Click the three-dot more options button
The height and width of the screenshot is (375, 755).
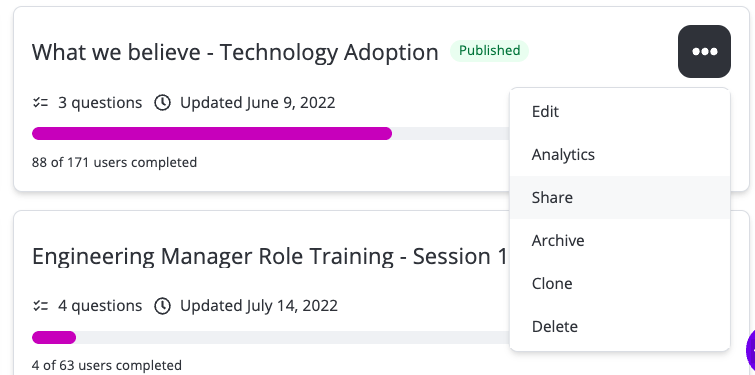[x=704, y=52]
